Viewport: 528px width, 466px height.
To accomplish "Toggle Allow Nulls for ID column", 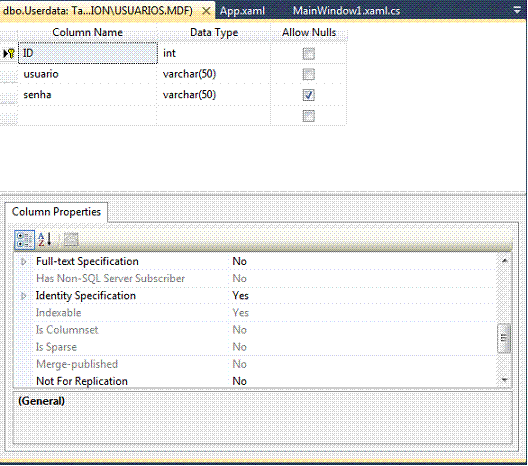I will pyautogui.click(x=308, y=54).
